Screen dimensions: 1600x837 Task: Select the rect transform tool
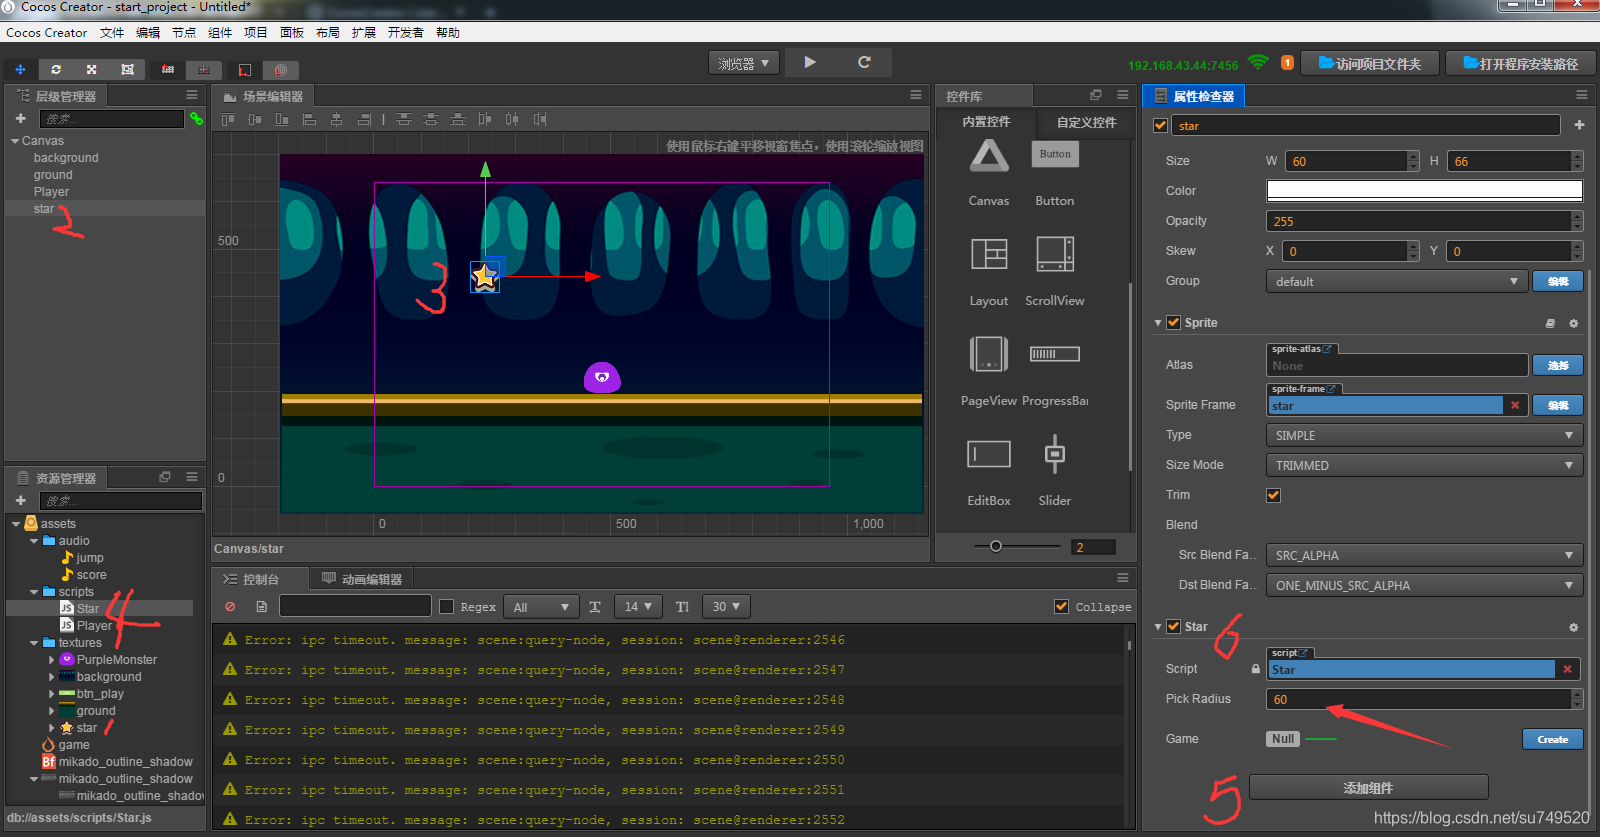(x=127, y=70)
